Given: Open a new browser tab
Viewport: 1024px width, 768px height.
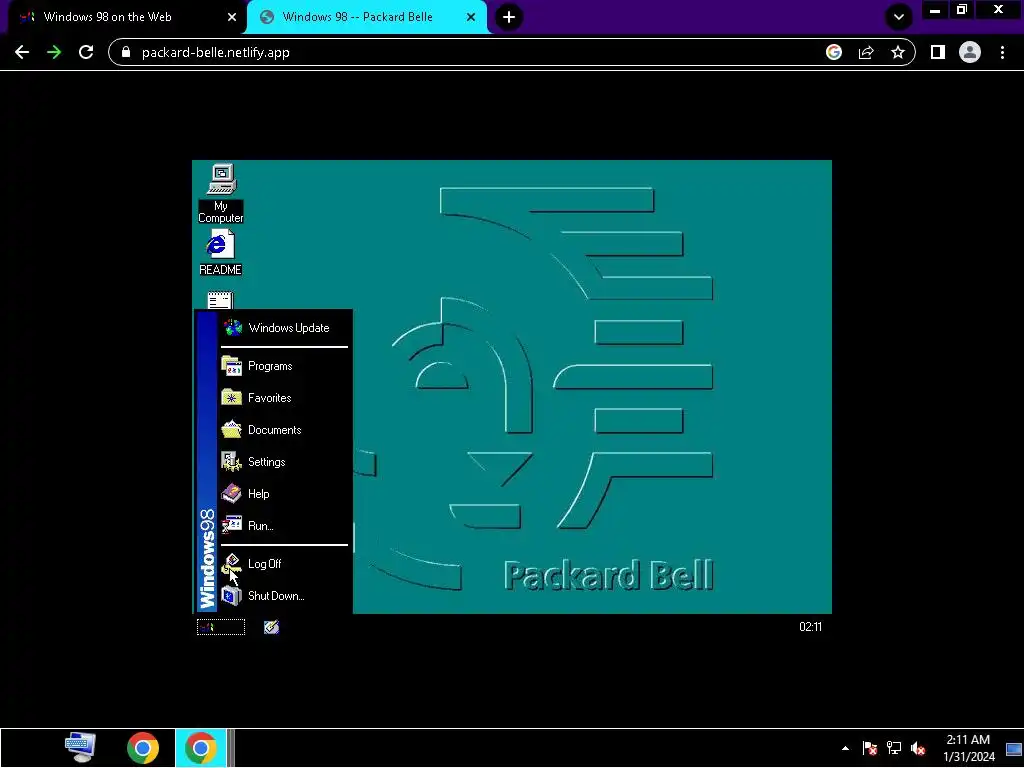Looking at the screenshot, I should click(509, 17).
